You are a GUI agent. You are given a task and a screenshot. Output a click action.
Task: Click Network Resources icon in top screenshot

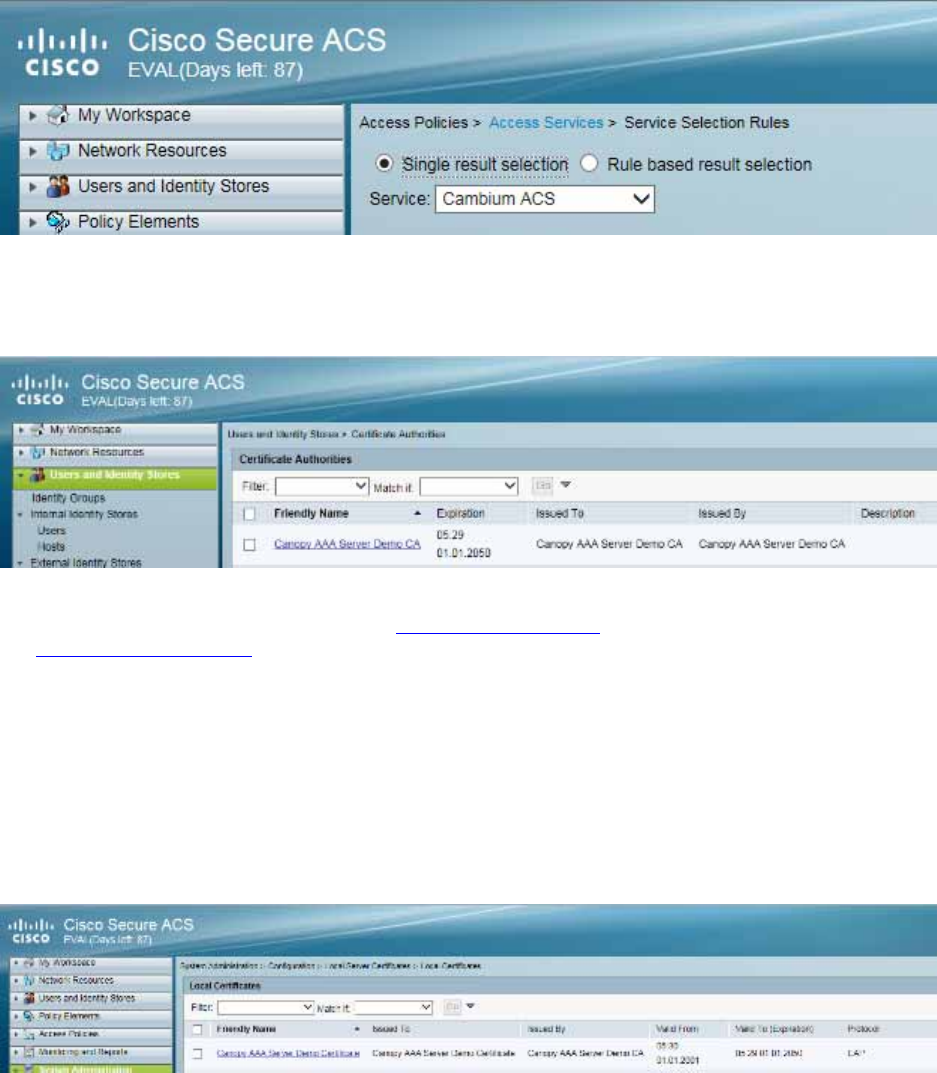[58, 151]
